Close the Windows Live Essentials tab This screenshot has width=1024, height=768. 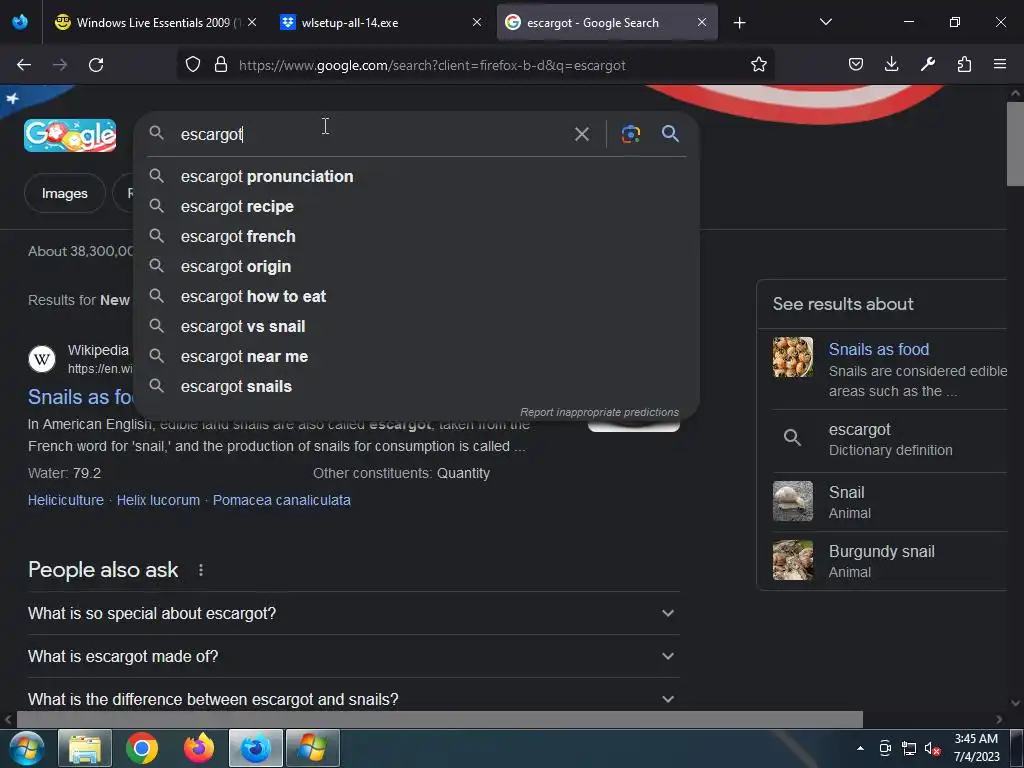tap(252, 23)
